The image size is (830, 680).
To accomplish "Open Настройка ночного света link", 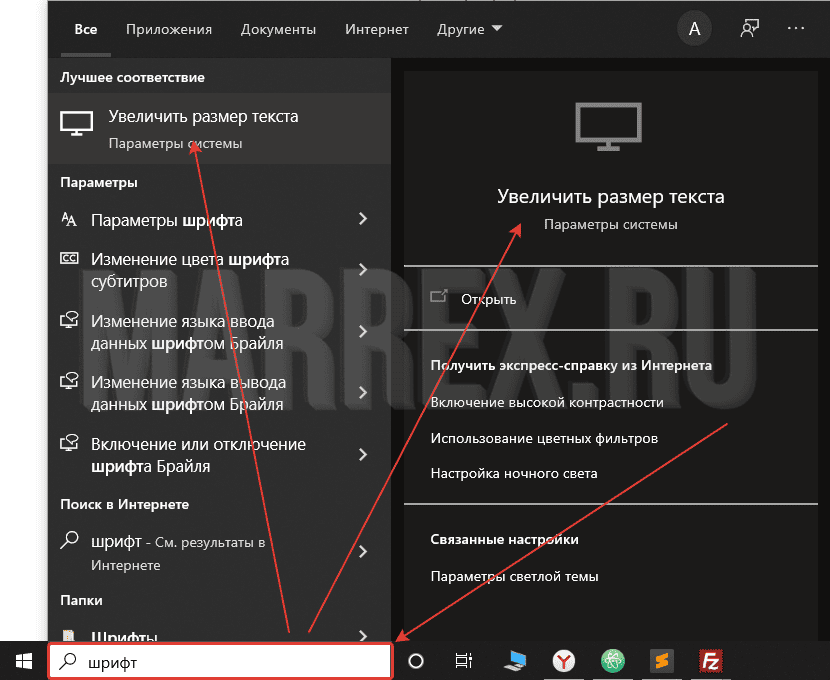I will [514, 474].
